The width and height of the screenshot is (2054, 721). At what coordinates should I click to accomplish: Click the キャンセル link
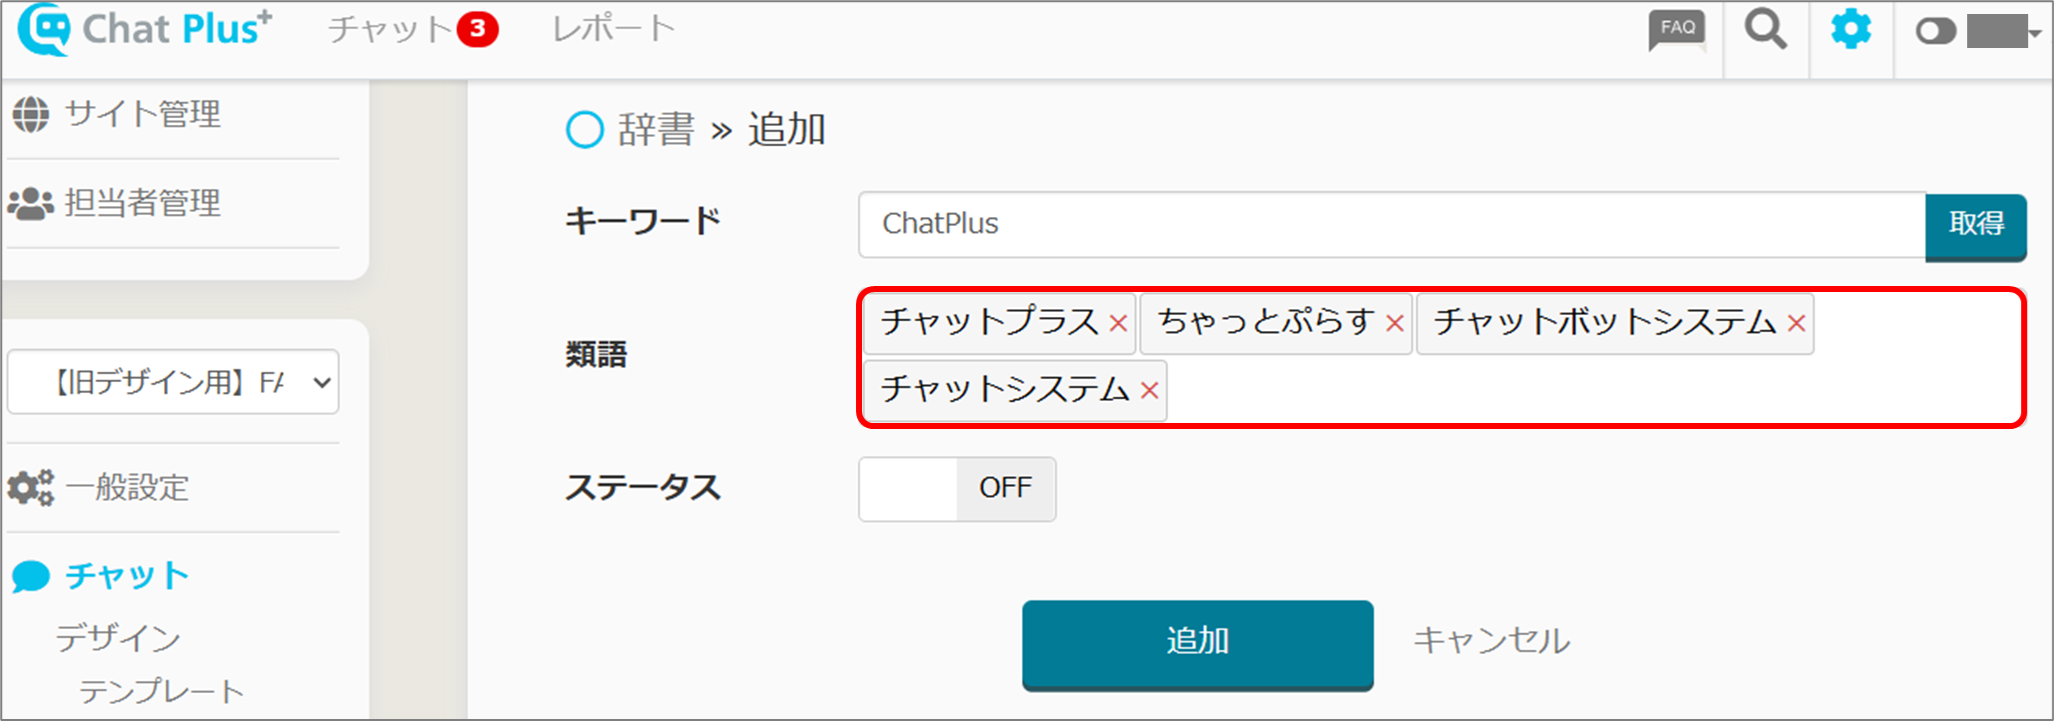(1491, 641)
